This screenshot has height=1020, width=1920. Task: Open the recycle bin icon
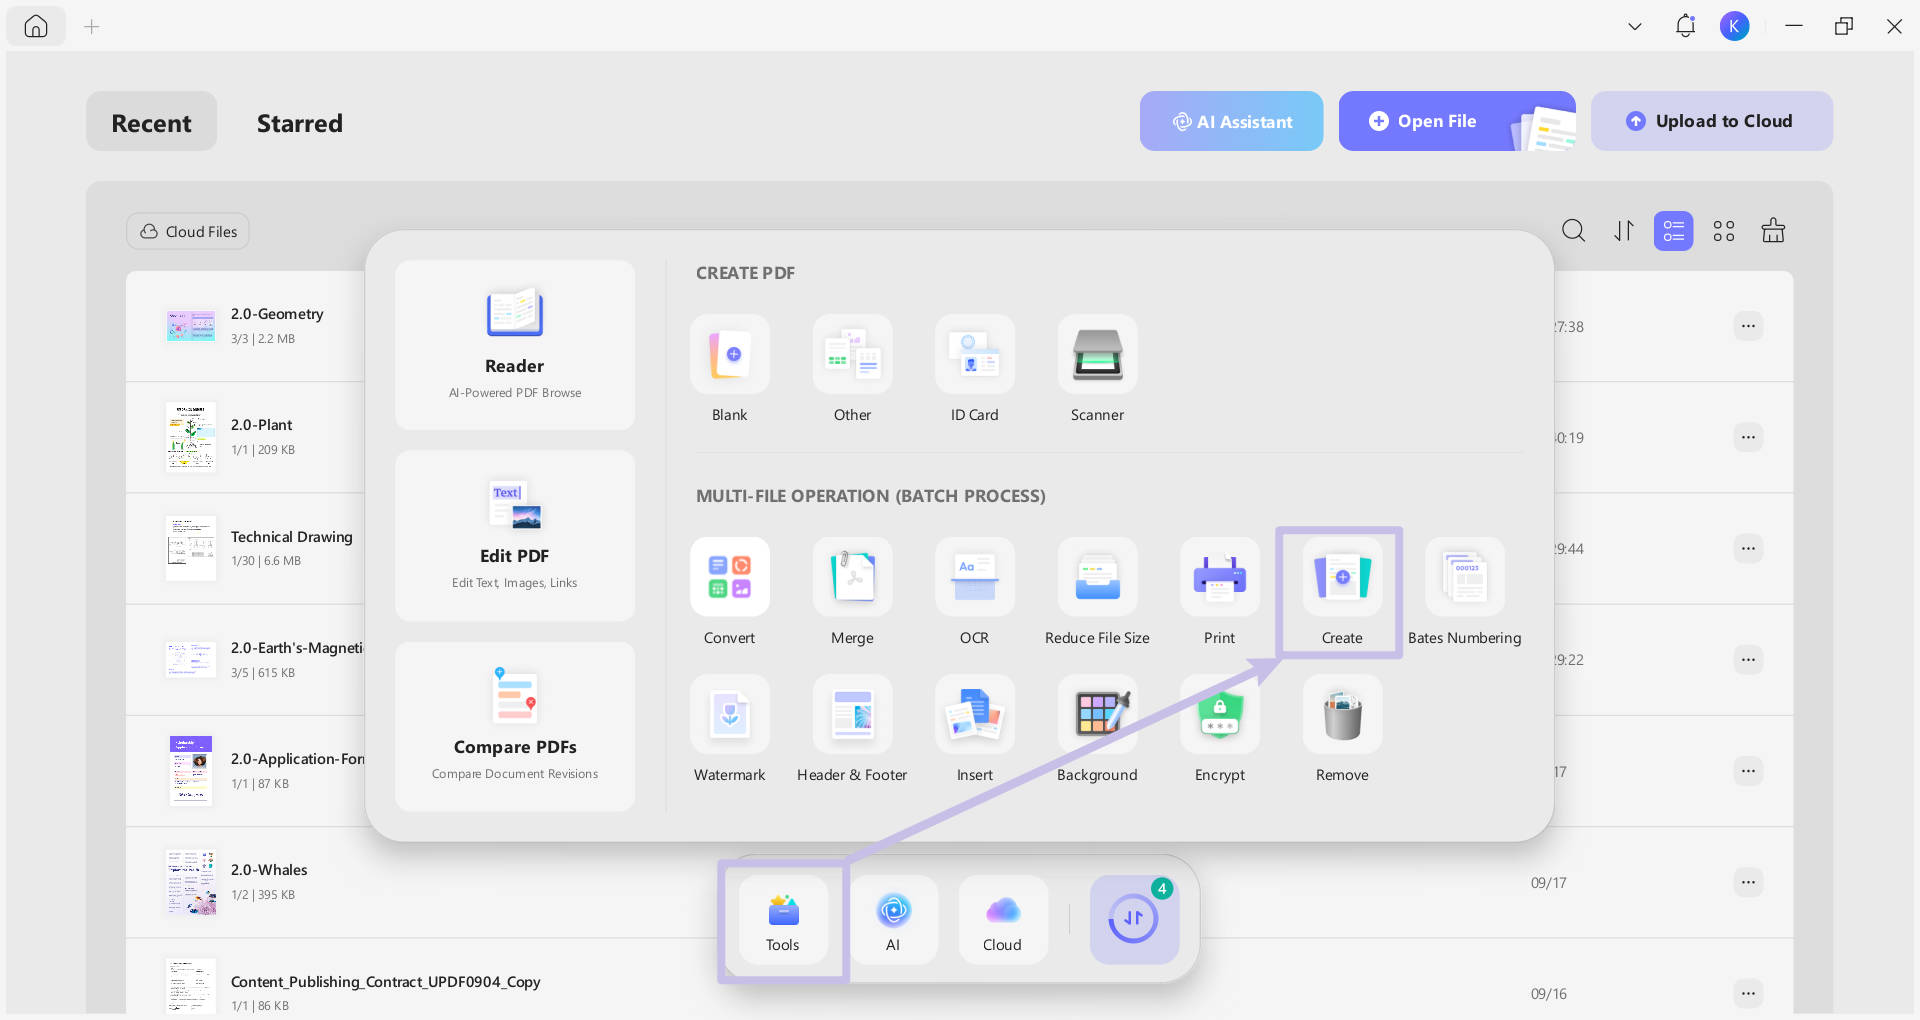pos(1773,231)
